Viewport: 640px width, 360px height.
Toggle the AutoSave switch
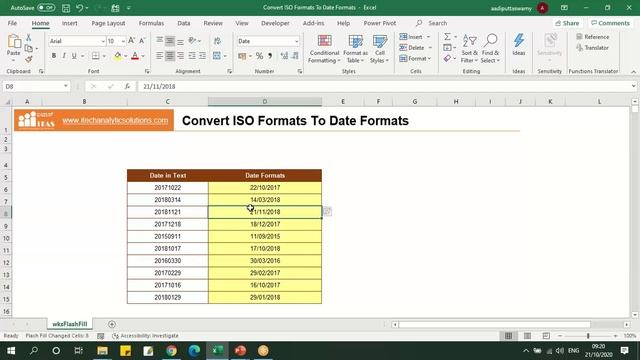(x=46, y=7)
